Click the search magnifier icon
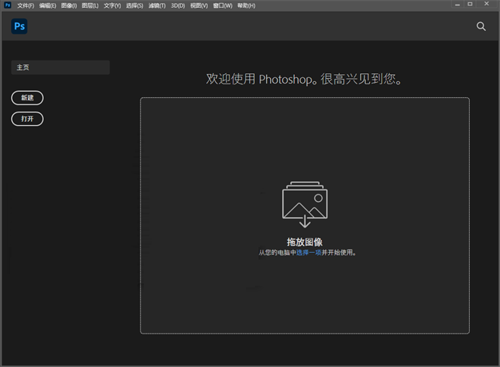Image resolution: width=500 pixels, height=367 pixels. coord(481,26)
